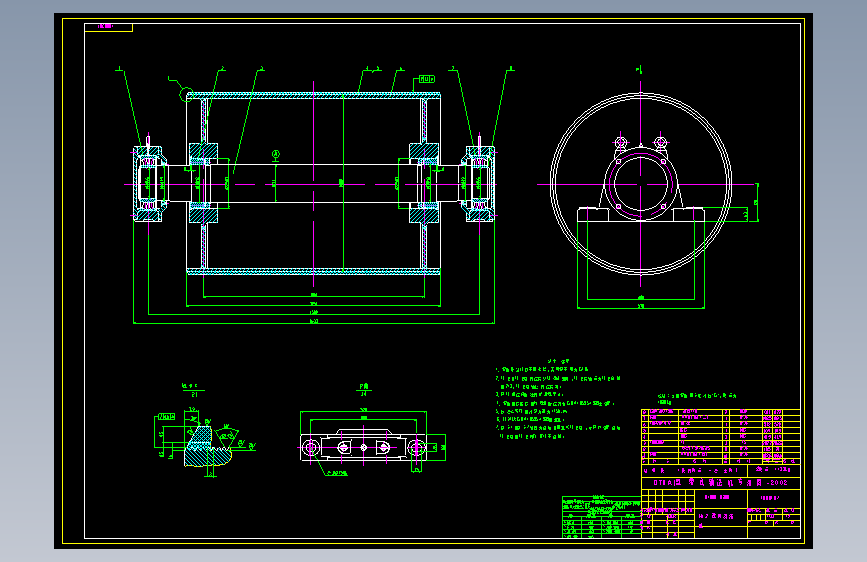Click the green revision table beside the title block
Viewport: 867px width, 562px height.
pyautogui.click(x=602, y=517)
